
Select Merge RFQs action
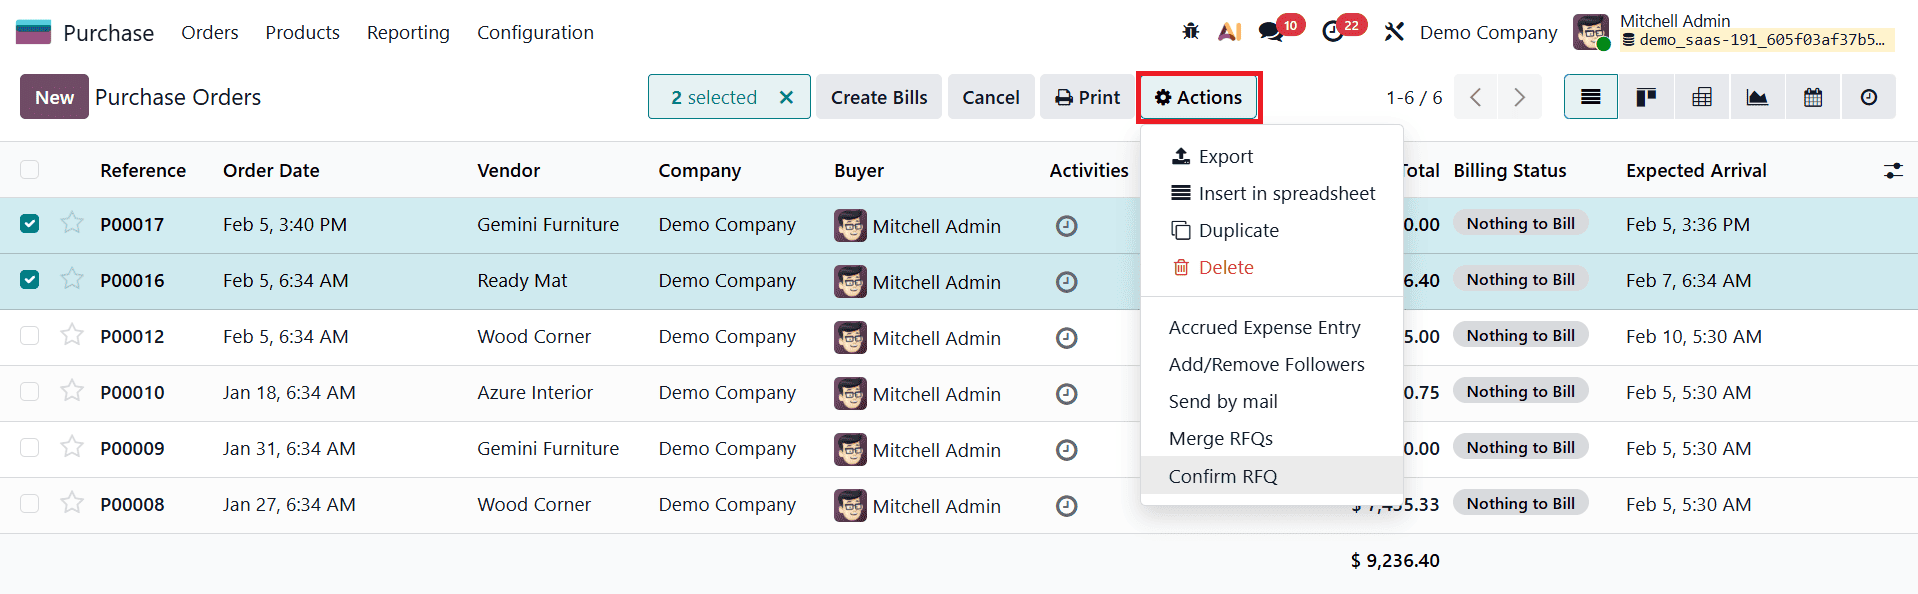[1272, 438]
